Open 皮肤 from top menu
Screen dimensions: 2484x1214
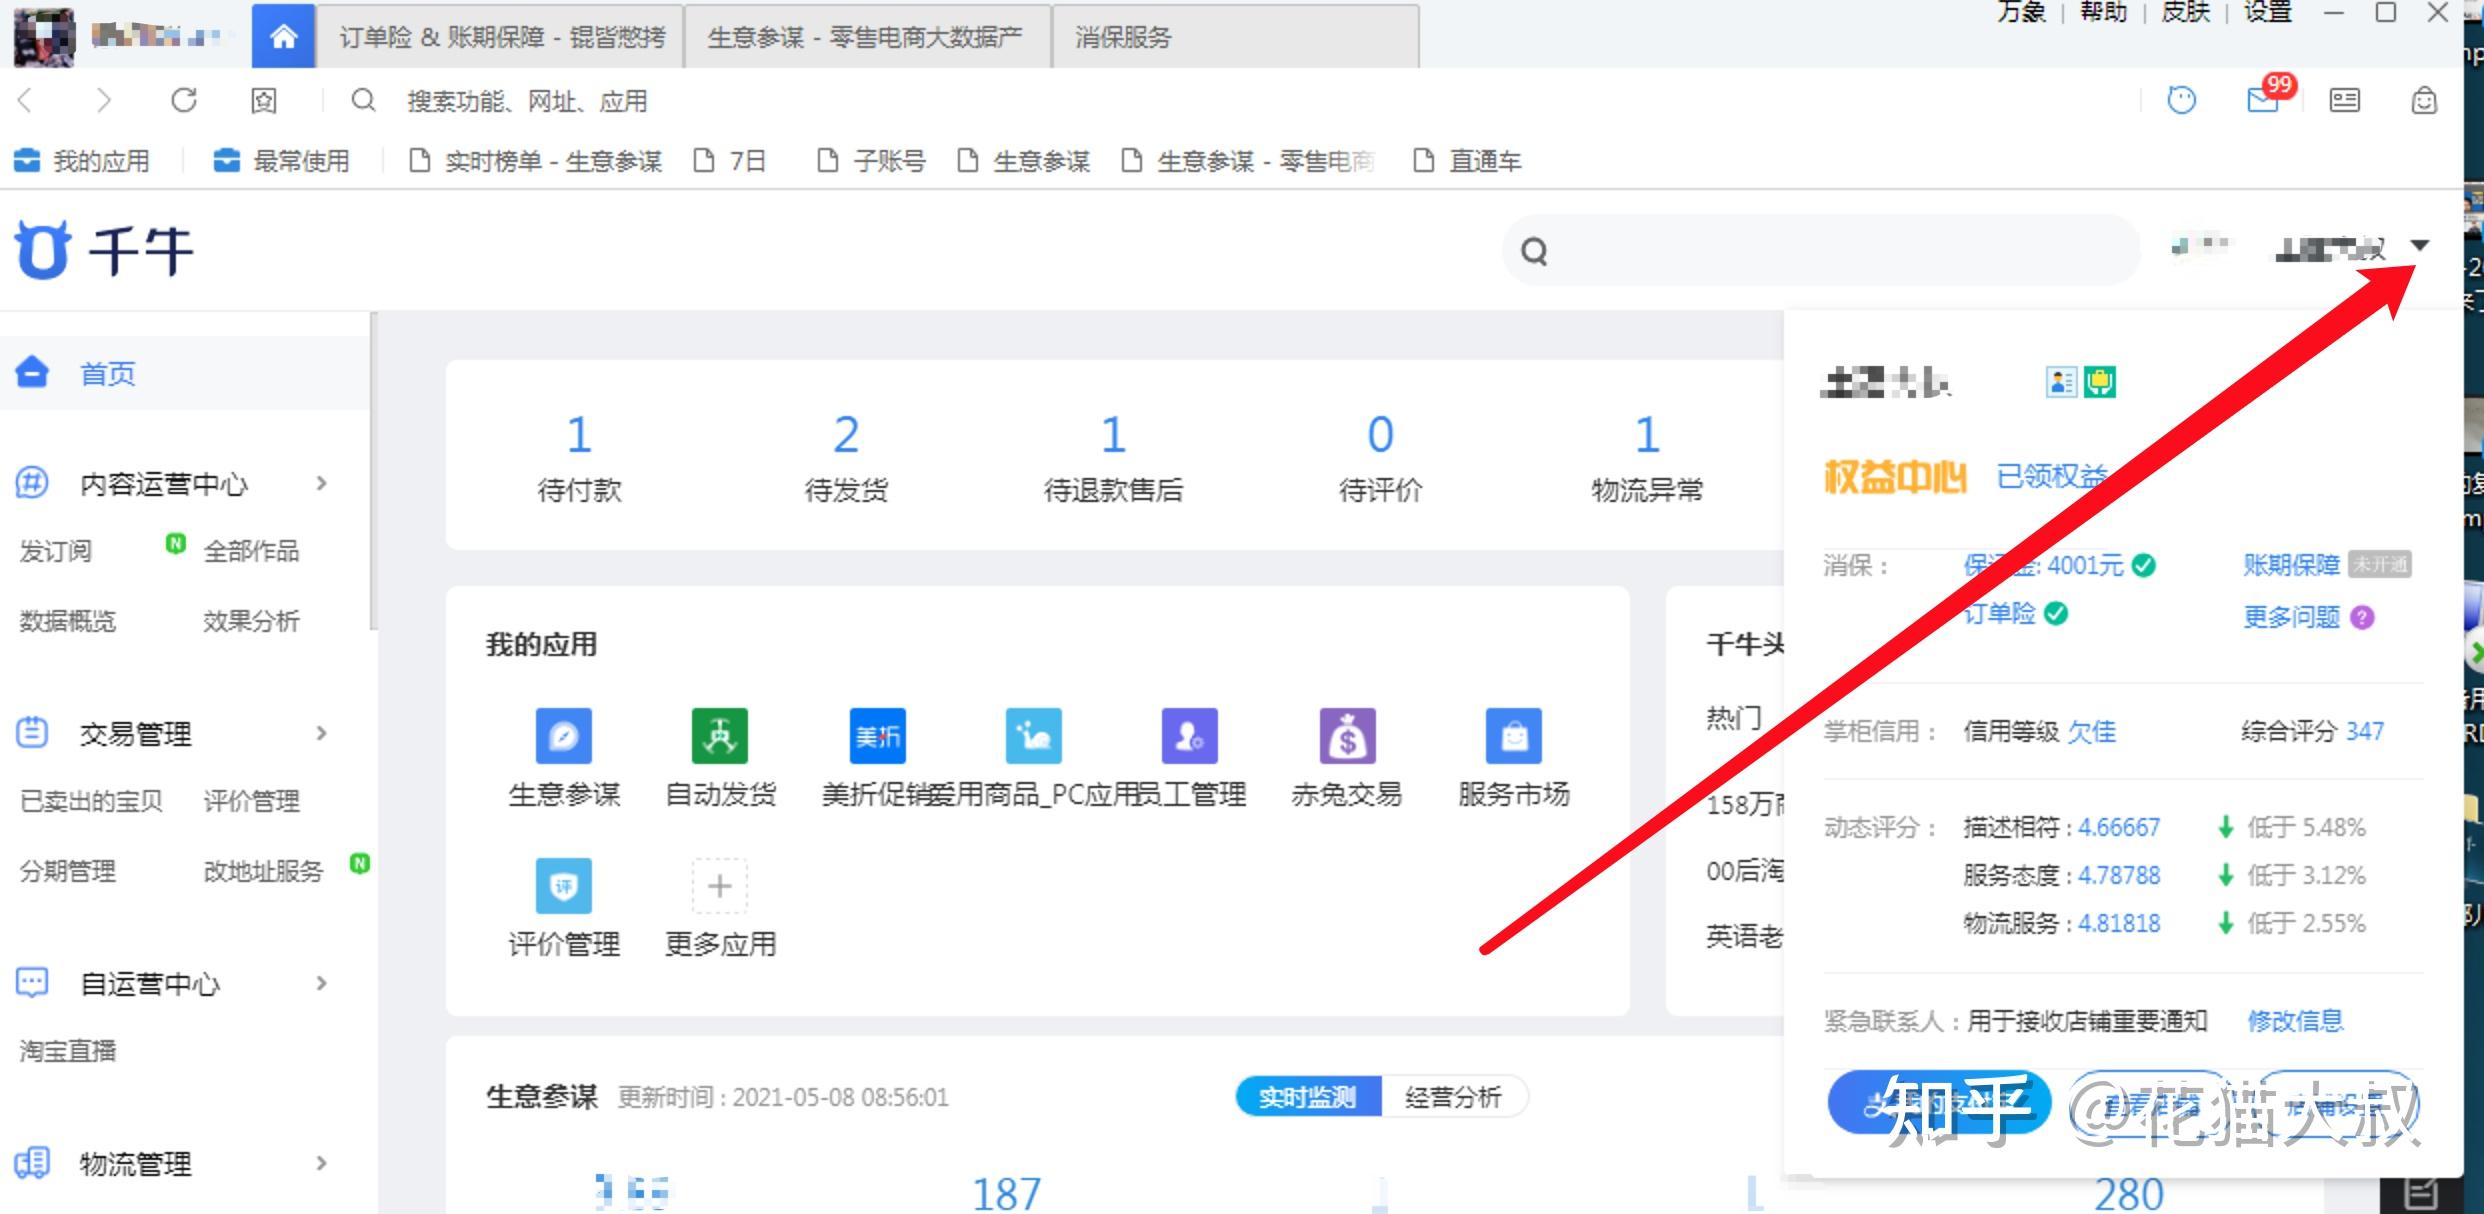[2185, 12]
